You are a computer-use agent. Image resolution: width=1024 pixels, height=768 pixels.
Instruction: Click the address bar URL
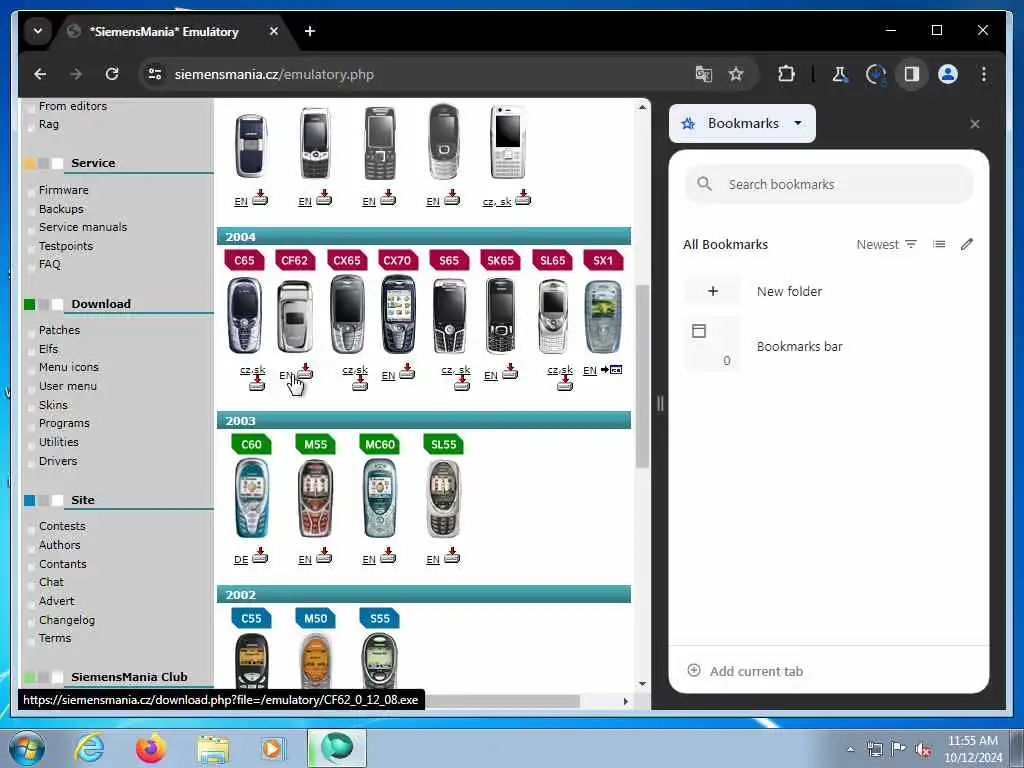point(274,74)
